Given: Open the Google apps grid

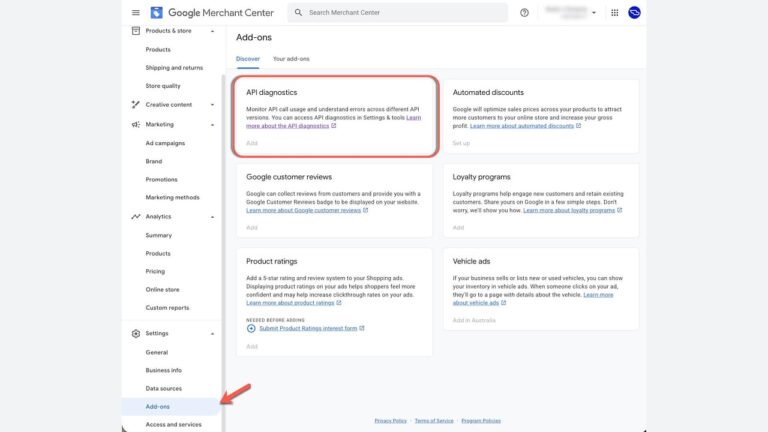Looking at the screenshot, I should (x=614, y=13).
